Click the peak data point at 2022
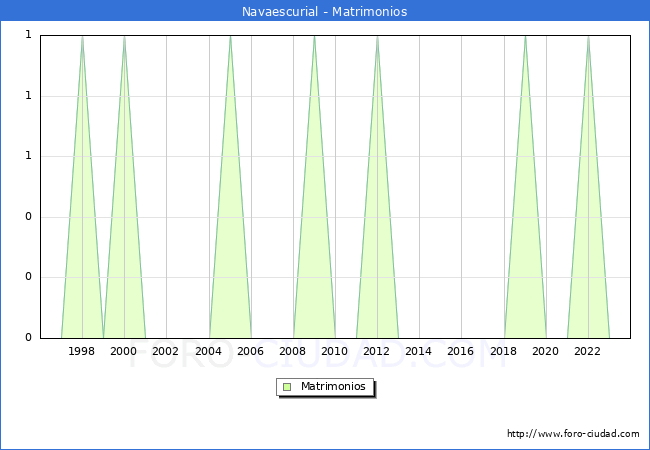 pos(588,36)
